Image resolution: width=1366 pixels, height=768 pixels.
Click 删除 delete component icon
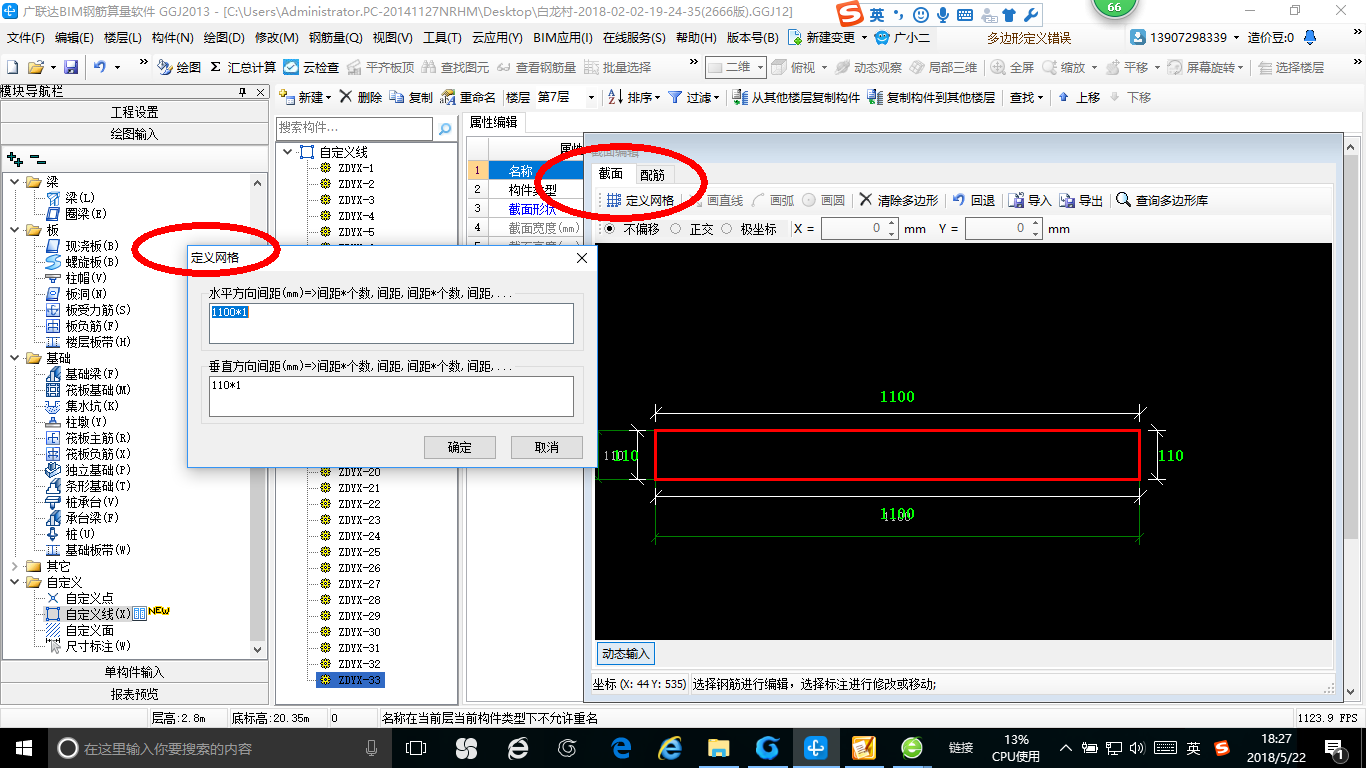[361, 97]
